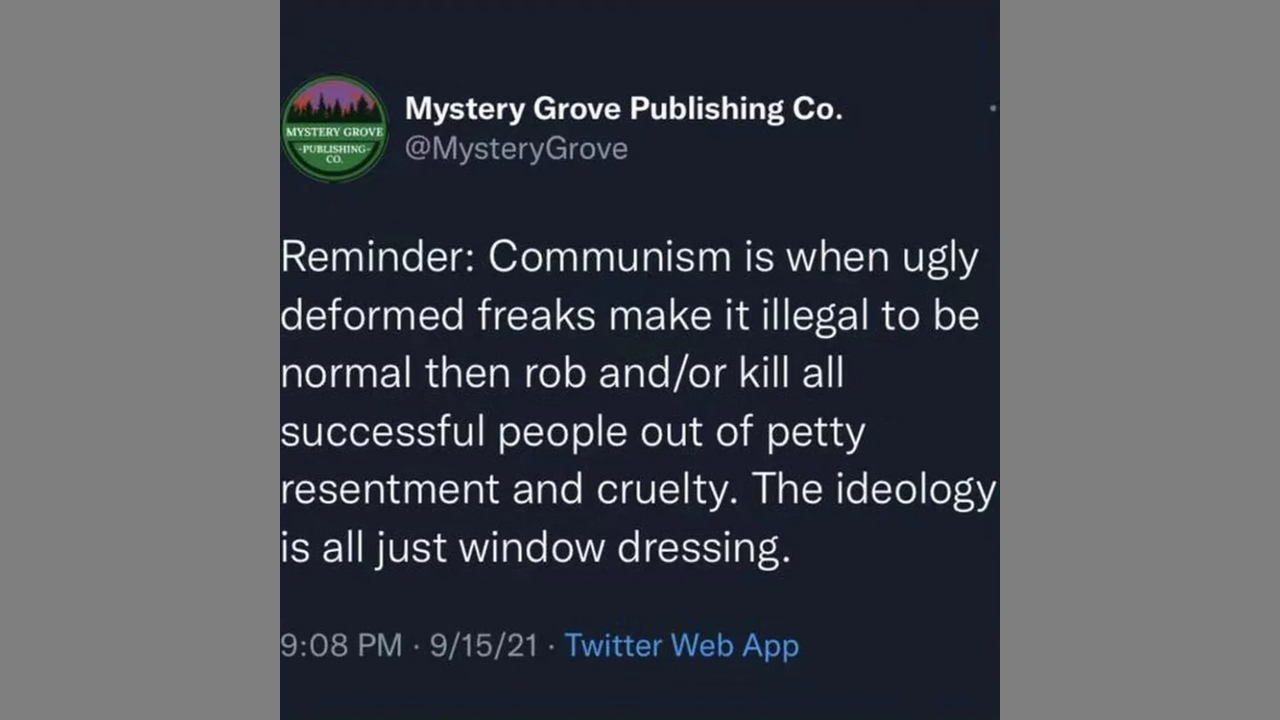This screenshot has height=720, width=1280.
Task: Click the word 'Communism' in the tweet
Action: [609, 257]
